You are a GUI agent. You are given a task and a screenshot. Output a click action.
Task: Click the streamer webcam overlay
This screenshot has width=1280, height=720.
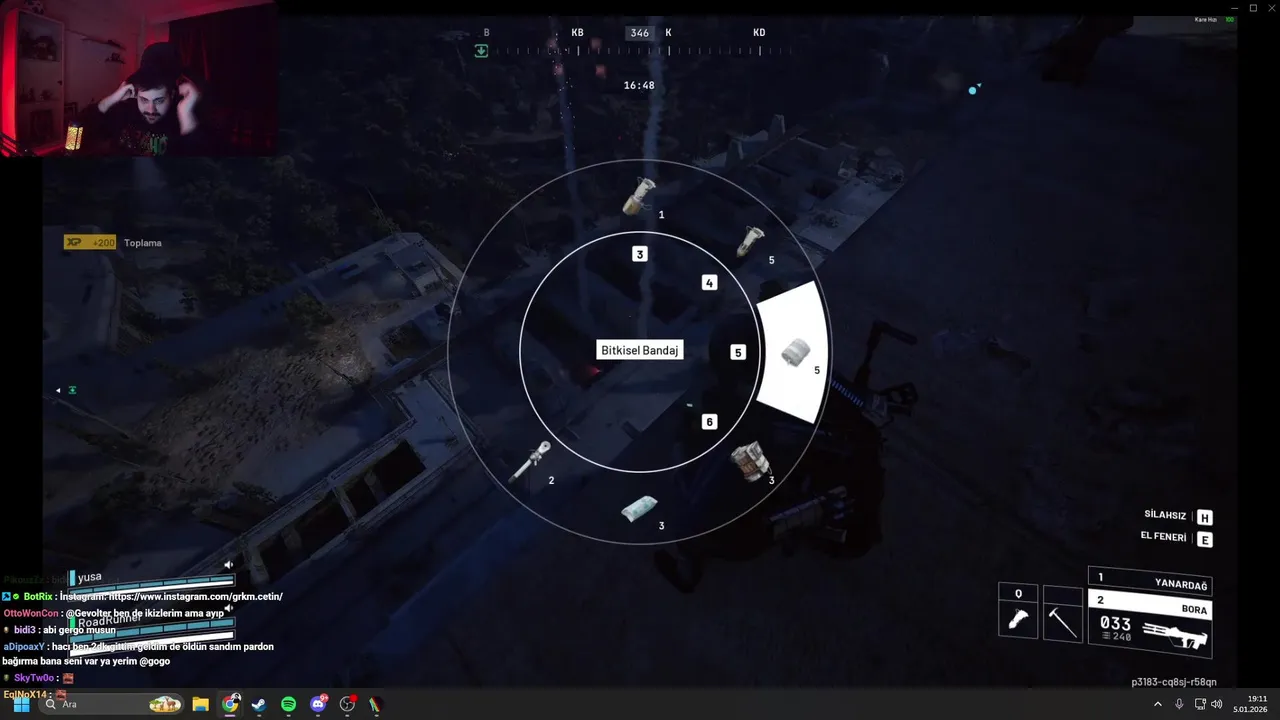(x=139, y=78)
